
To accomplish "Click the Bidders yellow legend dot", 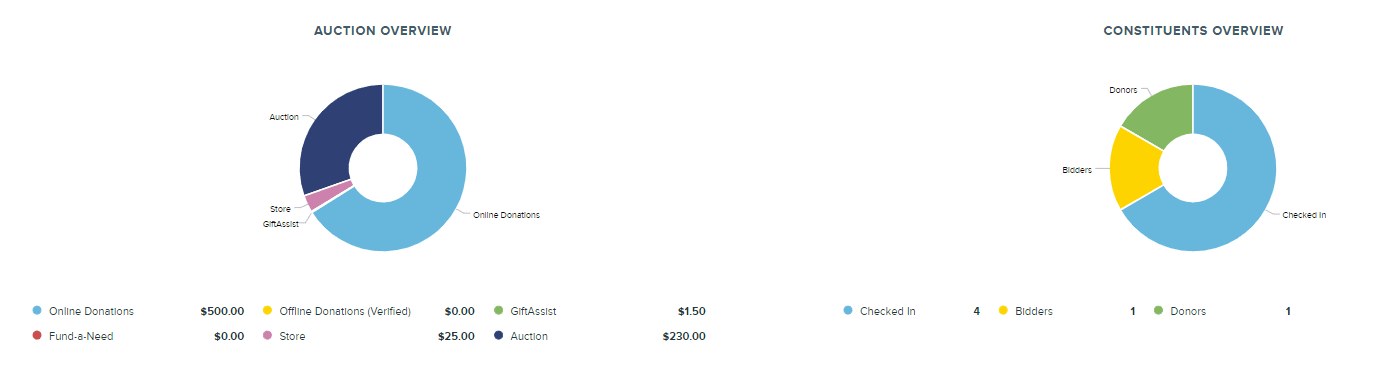I will (x=1003, y=311).
